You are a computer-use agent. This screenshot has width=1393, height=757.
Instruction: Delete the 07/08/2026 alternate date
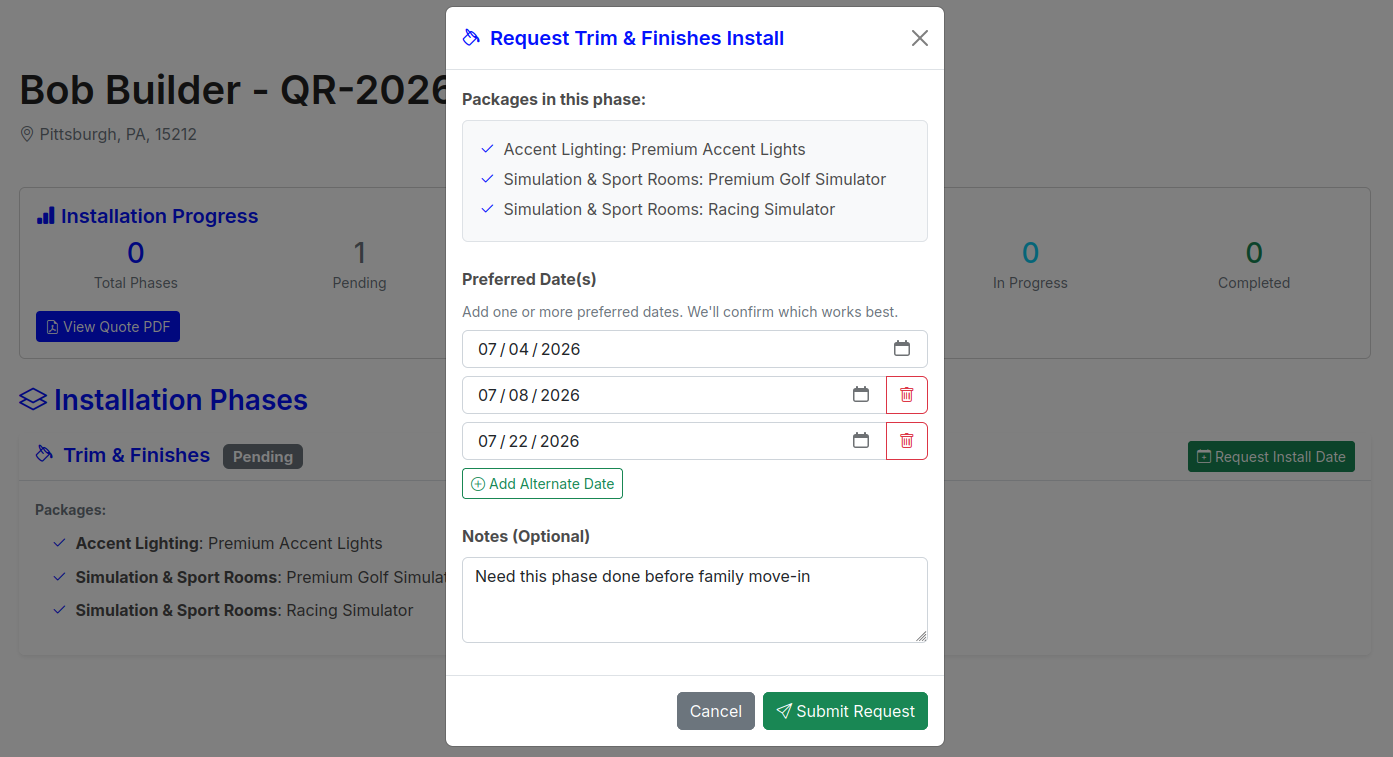click(906, 395)
